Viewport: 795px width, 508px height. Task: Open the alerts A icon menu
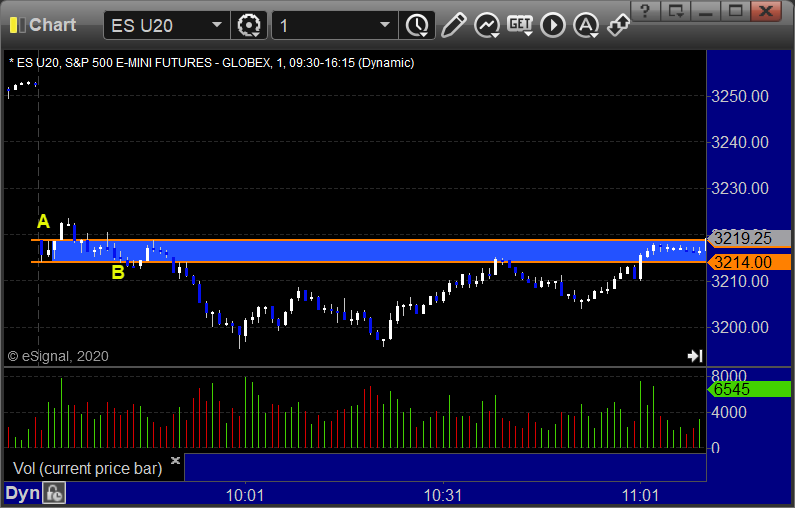click(586, 25)
